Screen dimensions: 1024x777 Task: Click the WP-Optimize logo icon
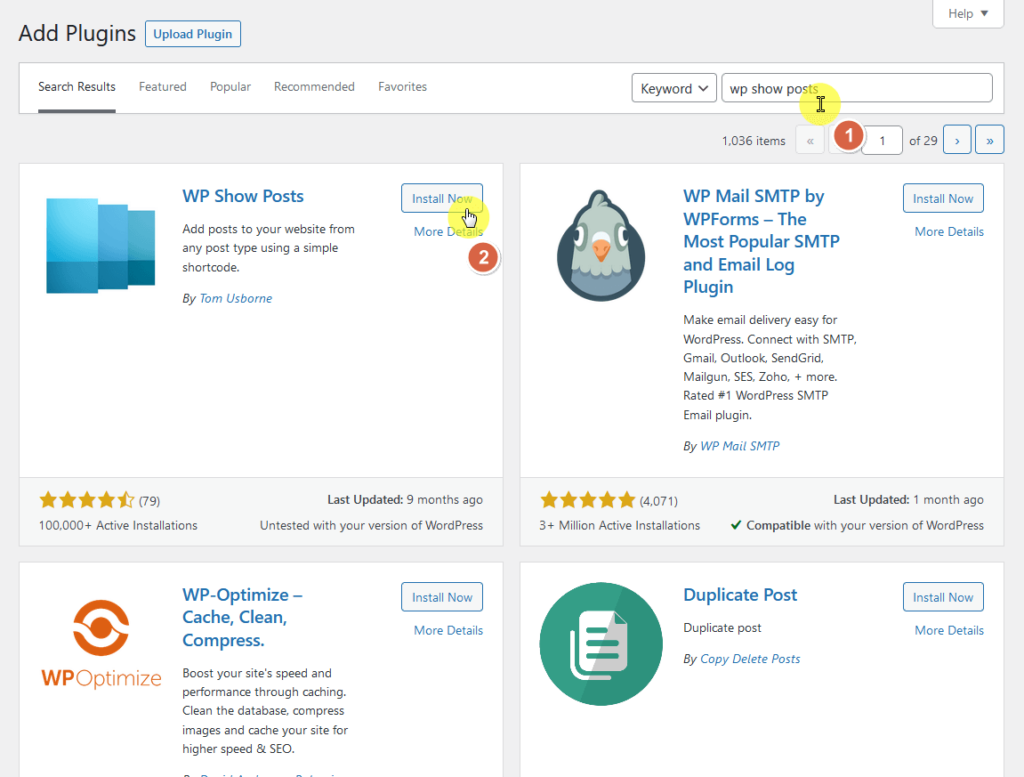coord(101,644)
